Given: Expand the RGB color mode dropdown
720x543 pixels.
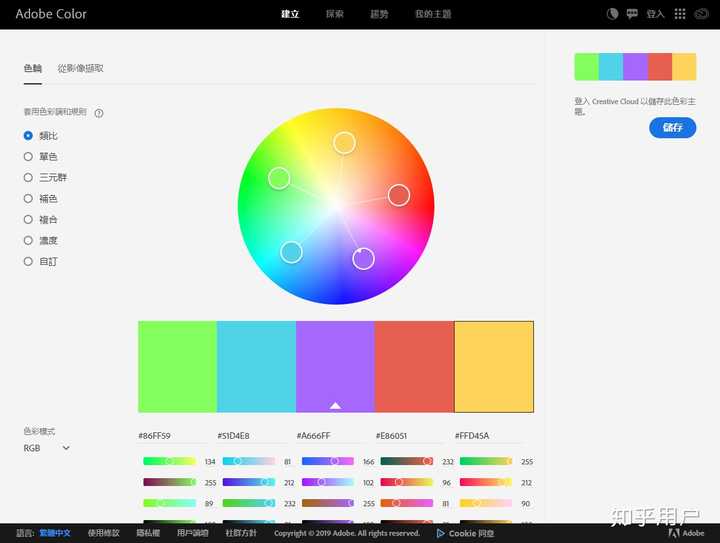Looking at the screenshot, I should (x=46, y=448).
